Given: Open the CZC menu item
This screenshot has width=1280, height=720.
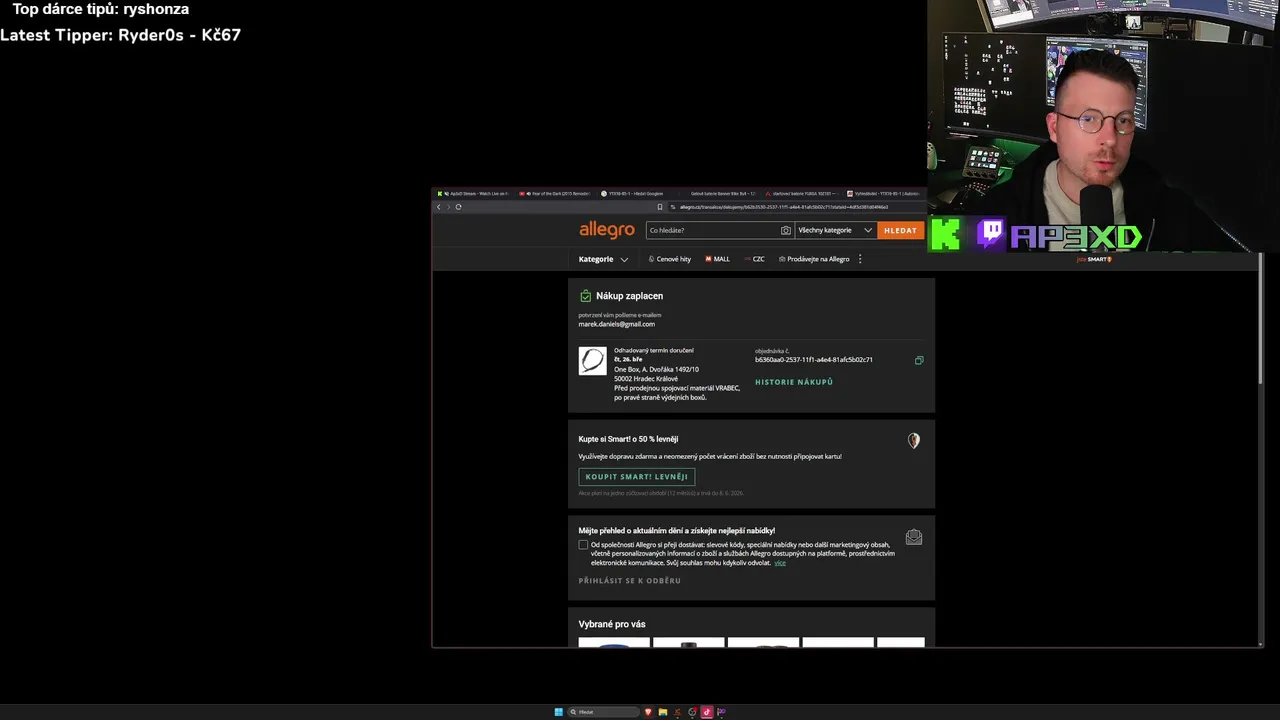Looking at the screenshot, I should pyautogui.click(x=755, y=259).
